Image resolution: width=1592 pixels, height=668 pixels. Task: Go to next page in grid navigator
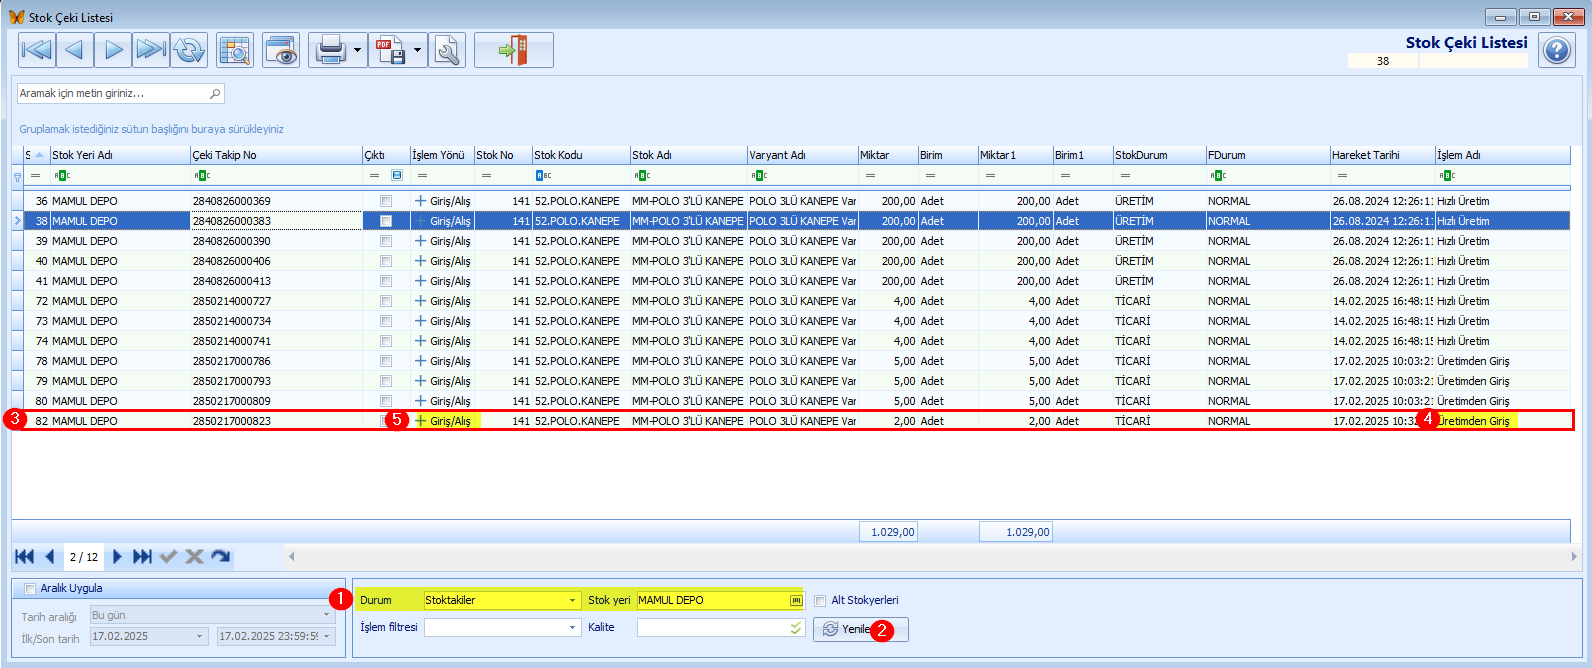point(117,557)
